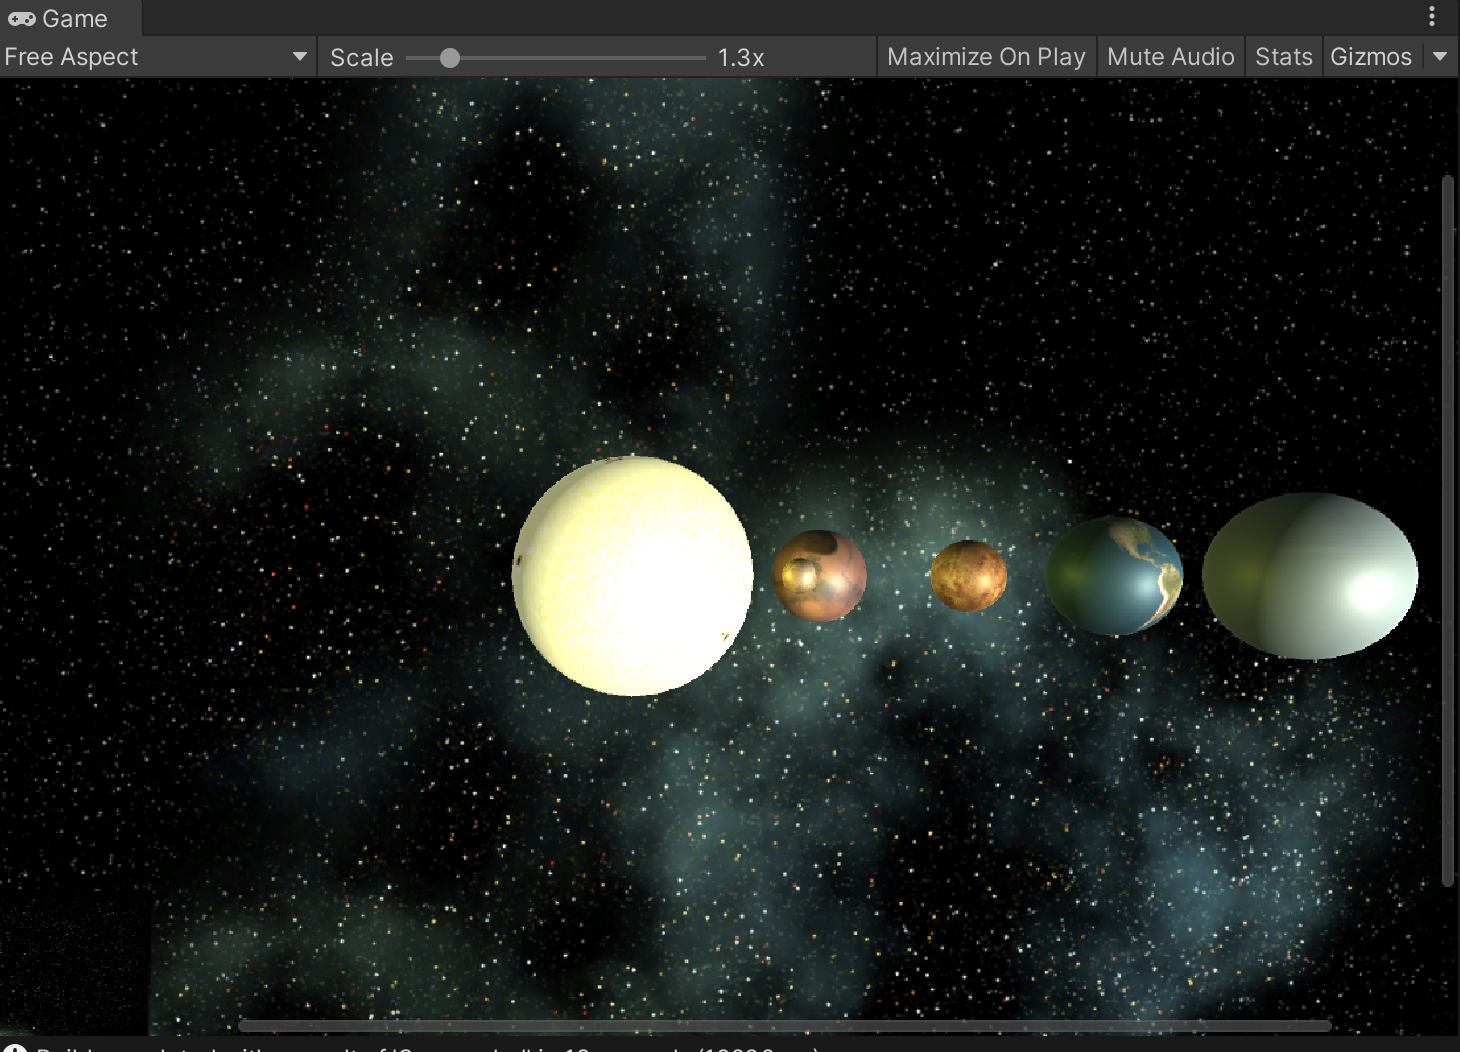
Task: Toggle Mute Audio
Action: click(x=1171, y=57)
